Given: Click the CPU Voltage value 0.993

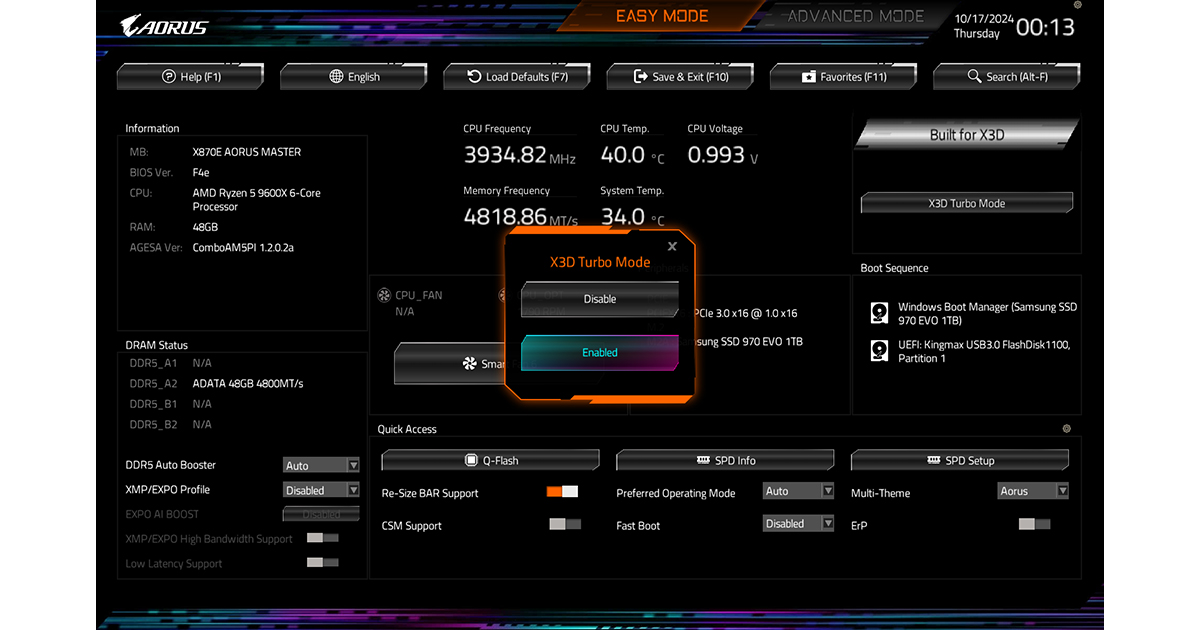Looking at the screenshot, I should click(716, 155).
